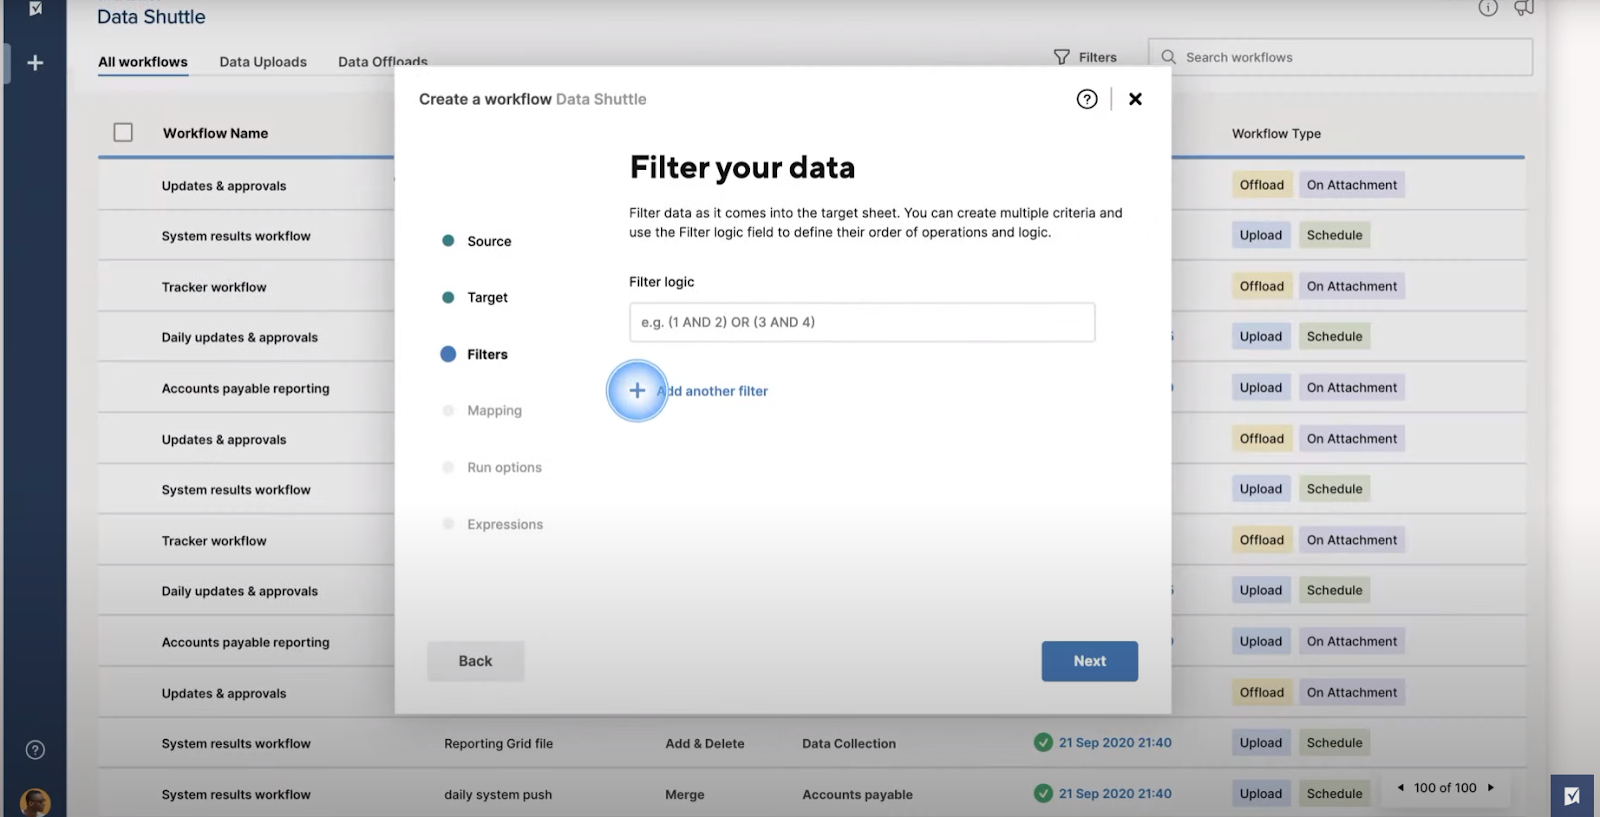Click the Filters button label

tap(1097, 57)
